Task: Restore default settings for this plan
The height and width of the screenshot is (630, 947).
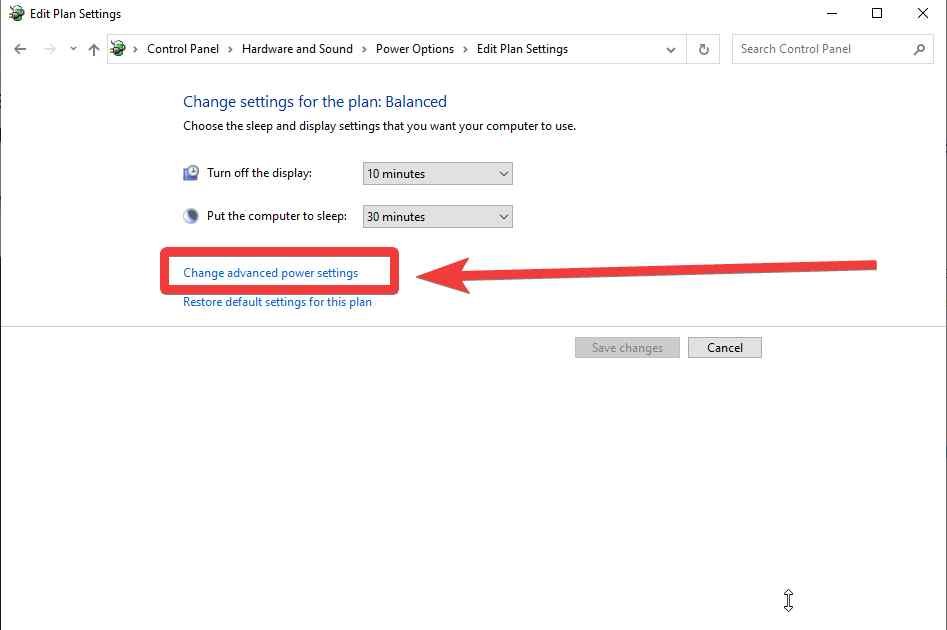Action: point(277,301)
